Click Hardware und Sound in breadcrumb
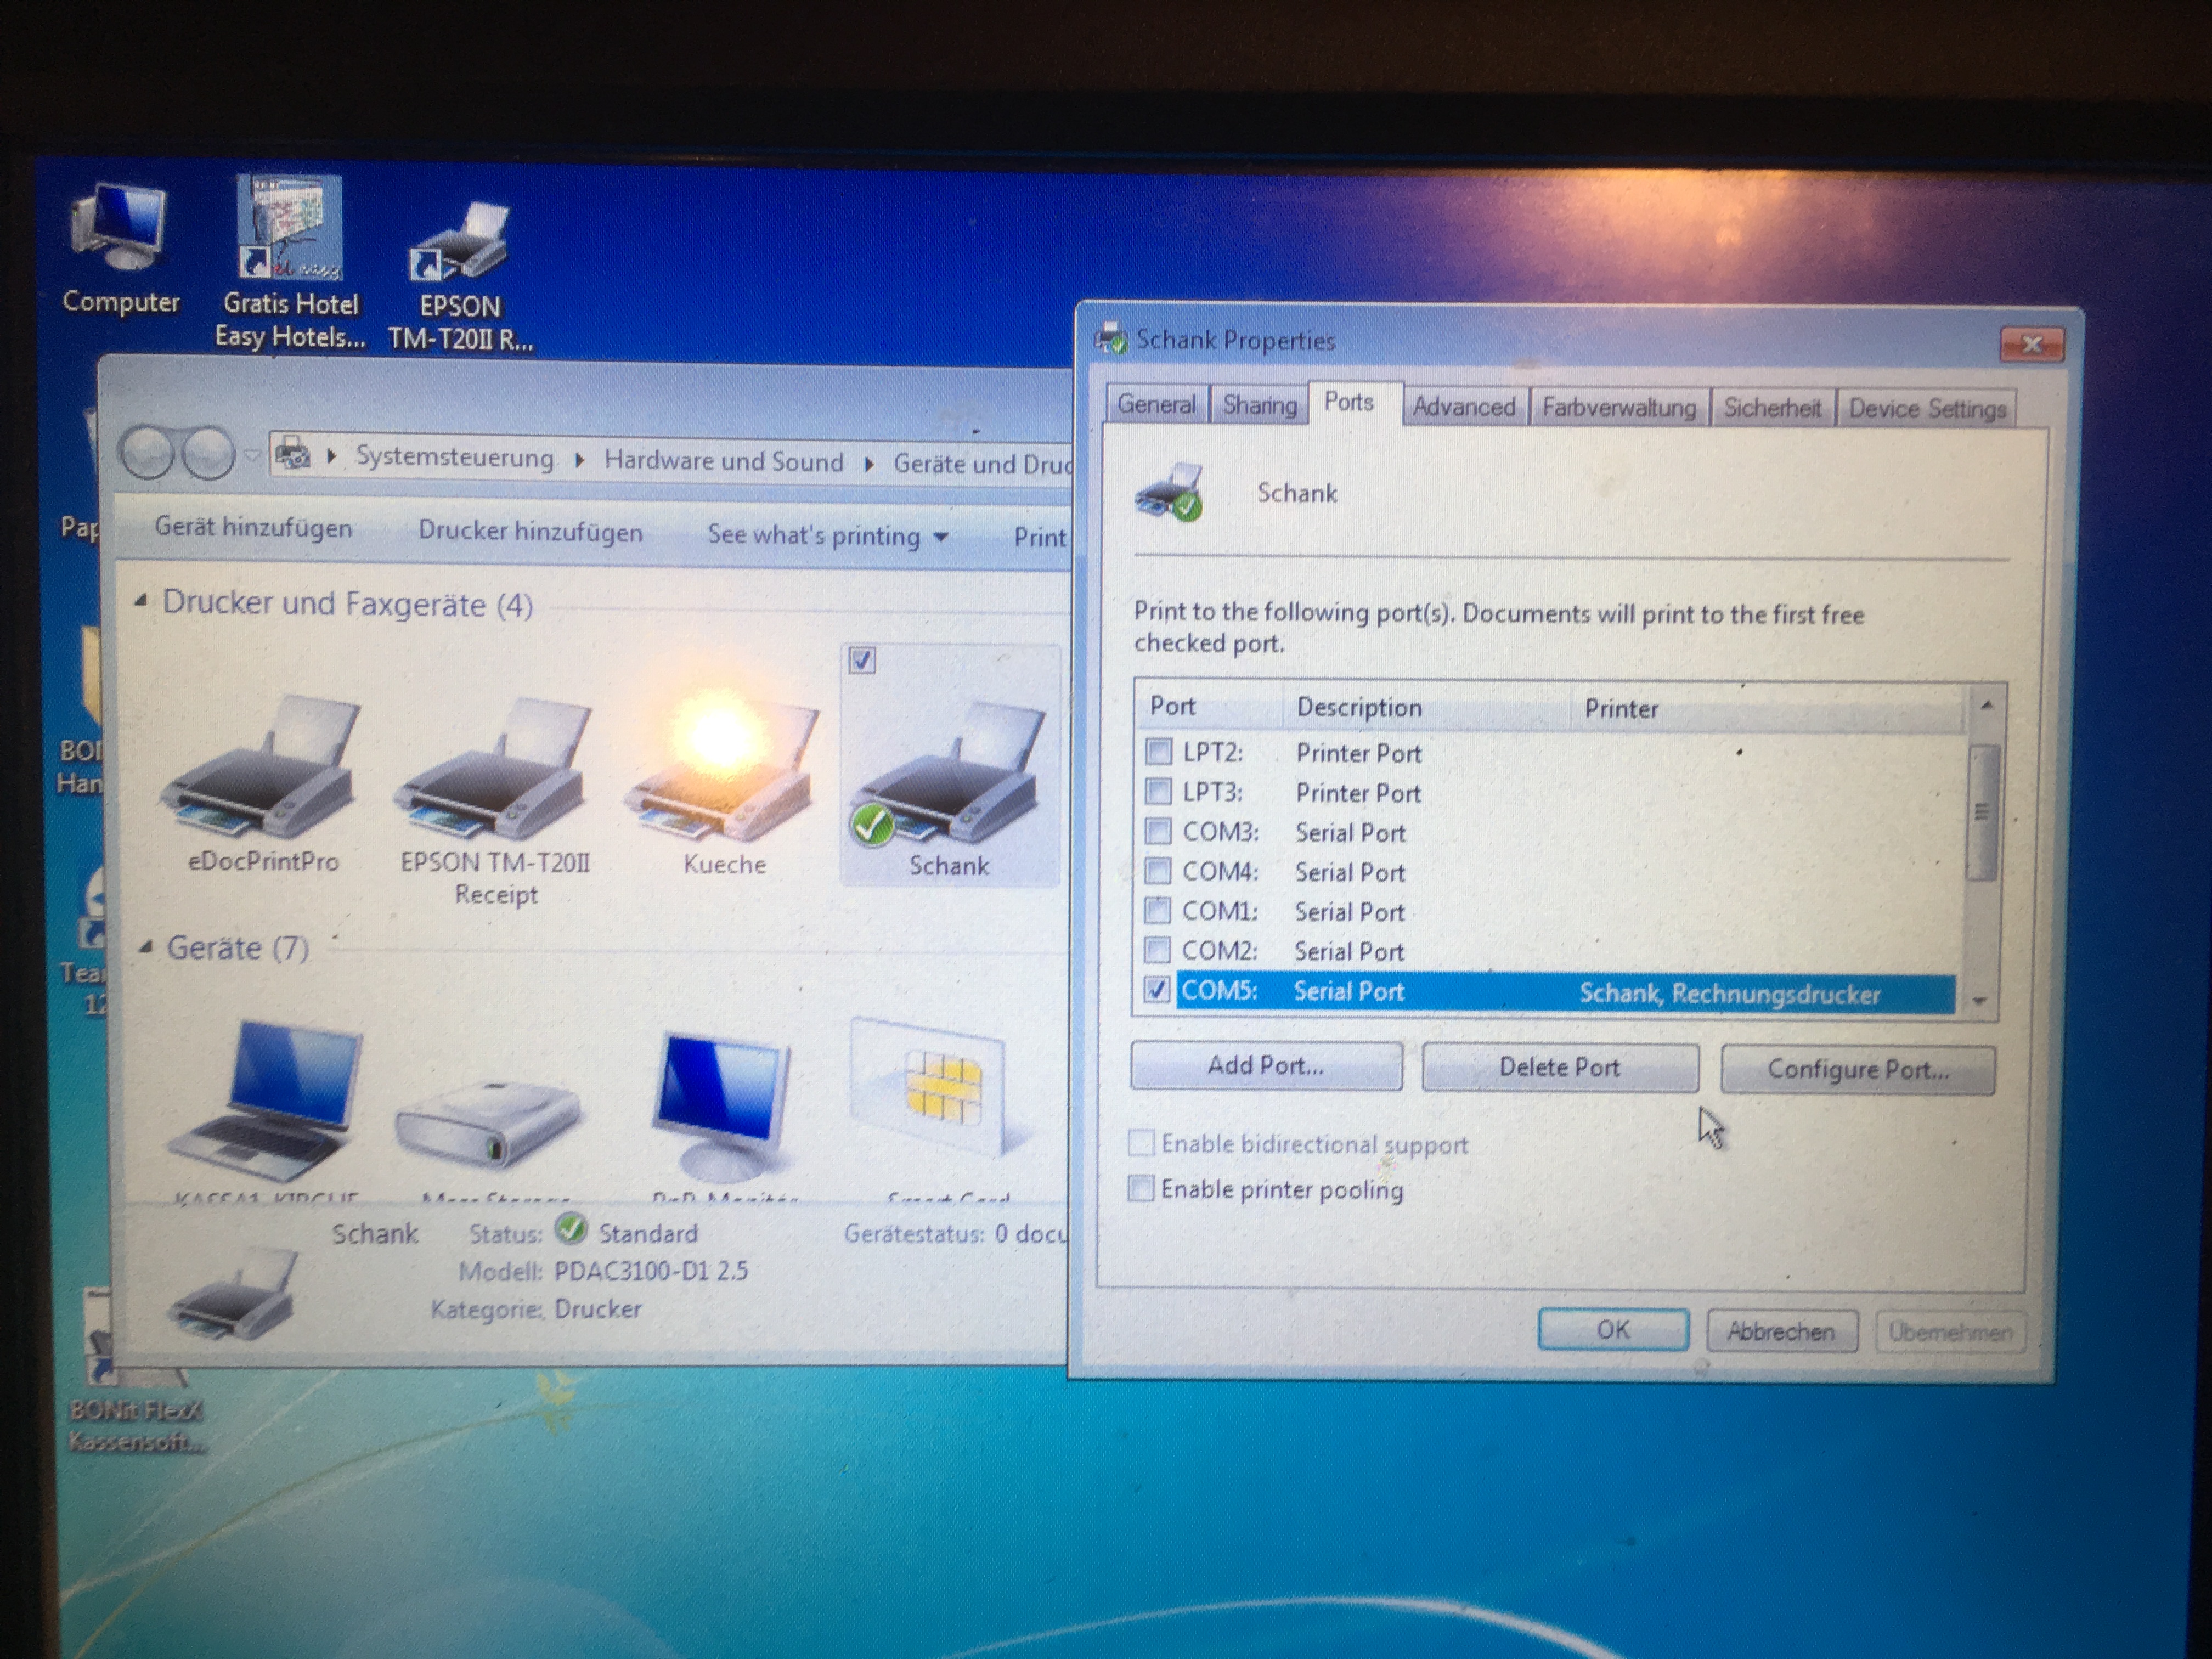This screenshot has height=1659, width=2212. coord(724,461)
